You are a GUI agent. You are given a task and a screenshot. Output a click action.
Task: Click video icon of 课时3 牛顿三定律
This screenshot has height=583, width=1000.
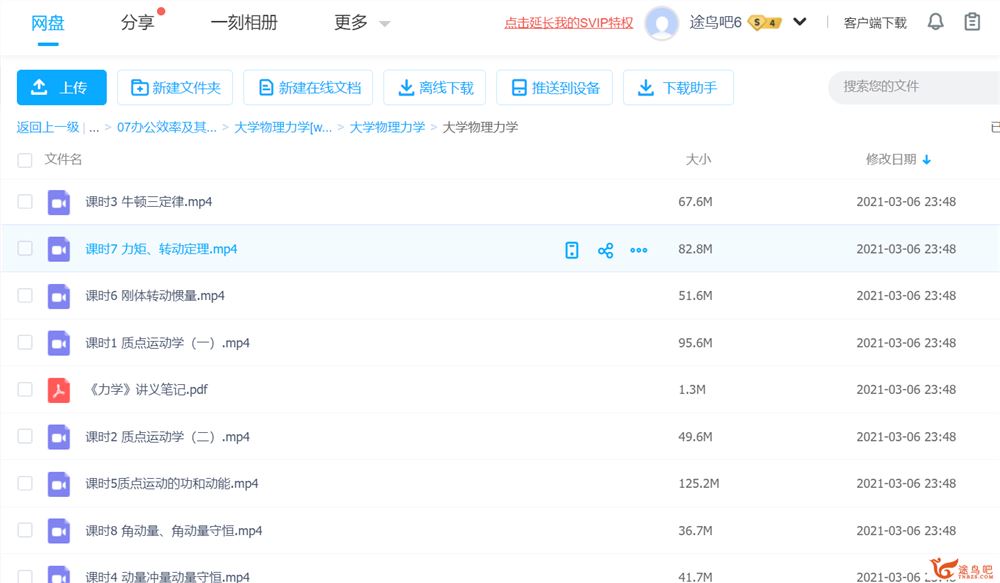59,202
